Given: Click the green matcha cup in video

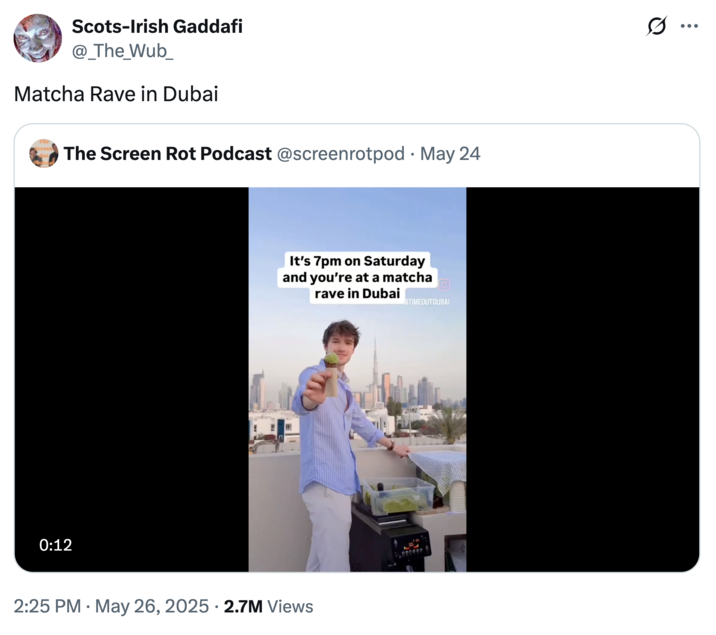Looking at the screenshot, I should [x=331, y=361].
